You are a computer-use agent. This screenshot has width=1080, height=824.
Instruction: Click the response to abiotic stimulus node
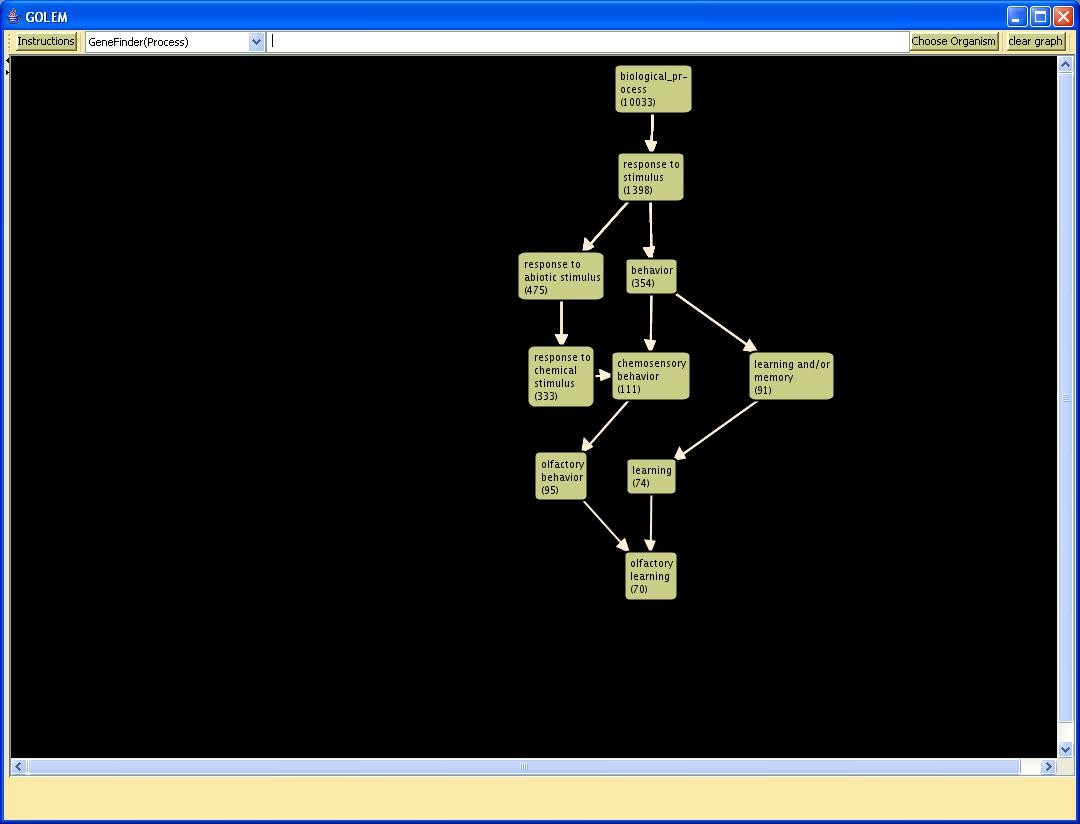[561, 277]
